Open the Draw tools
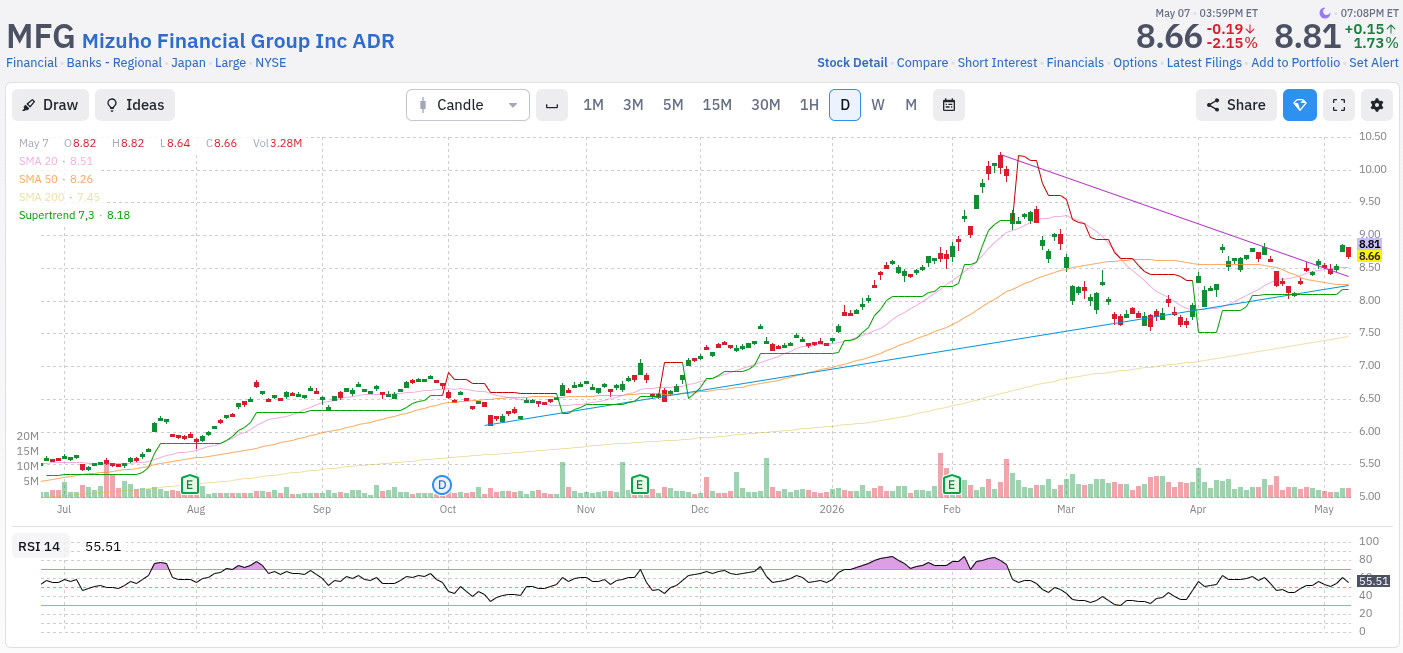Viewport: 1403px width, 653px height. pos(50,105)
